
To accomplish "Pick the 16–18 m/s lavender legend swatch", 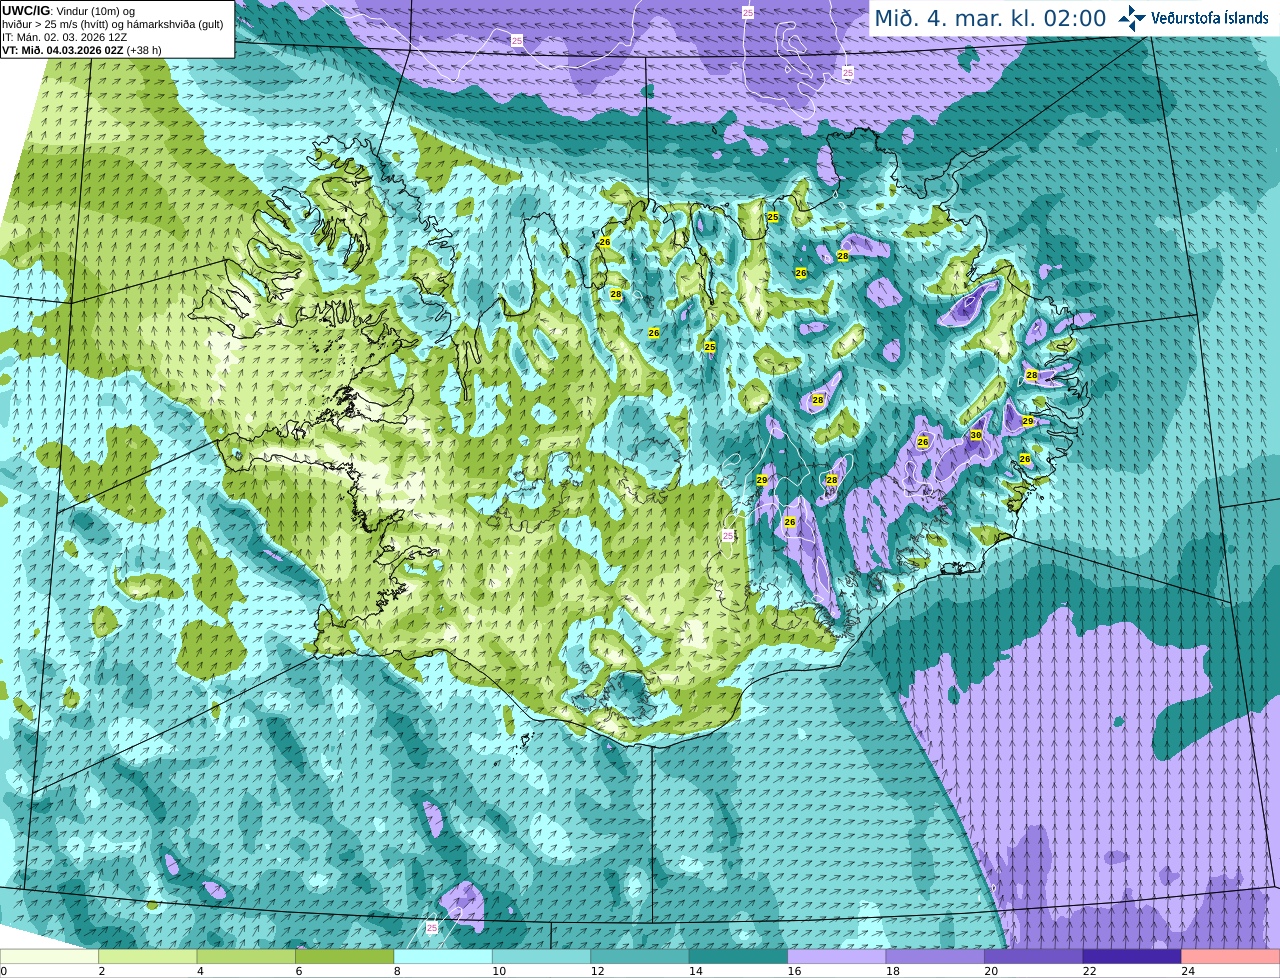I will point(837,957).
